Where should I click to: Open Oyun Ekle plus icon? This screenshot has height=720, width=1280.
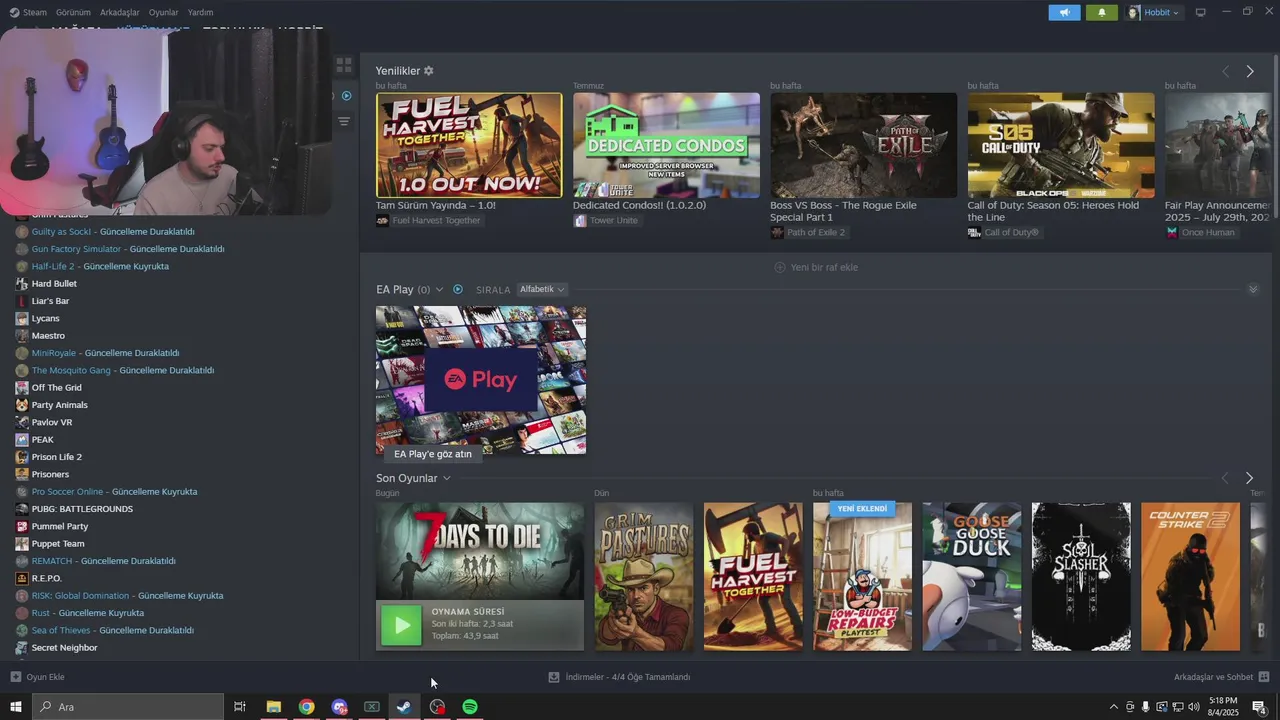[16, 677]
